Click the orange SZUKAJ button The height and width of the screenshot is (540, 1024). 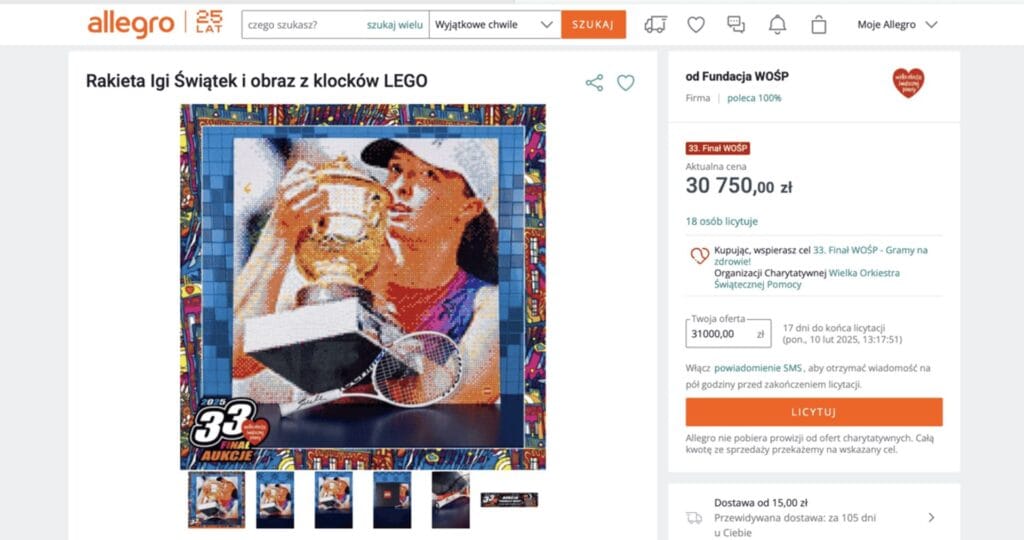click(x=593, y=25)
